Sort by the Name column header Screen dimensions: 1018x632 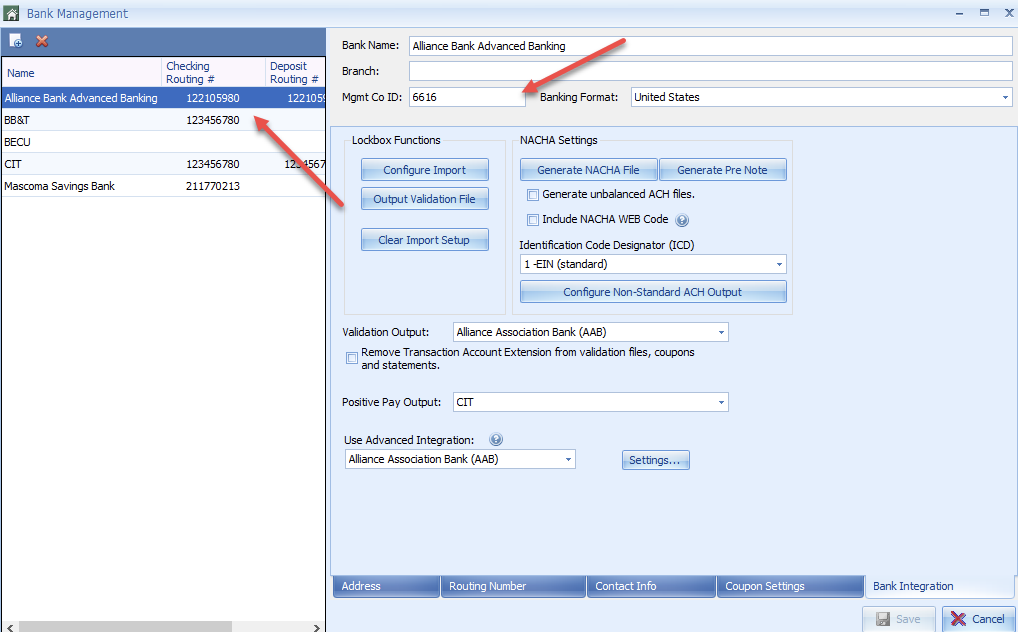pos(82,73)
